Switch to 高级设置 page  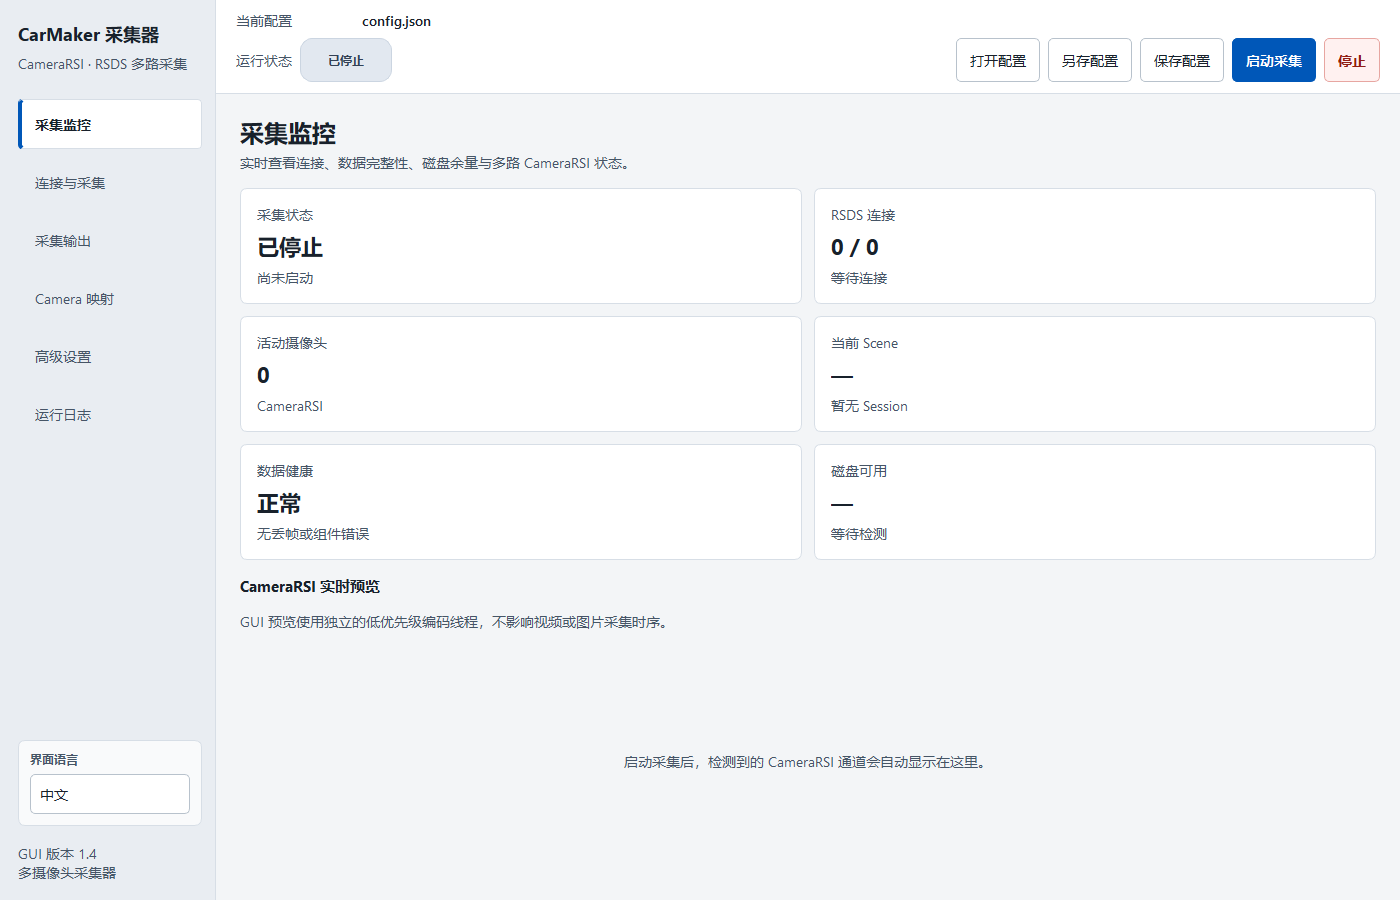point(110,356)
